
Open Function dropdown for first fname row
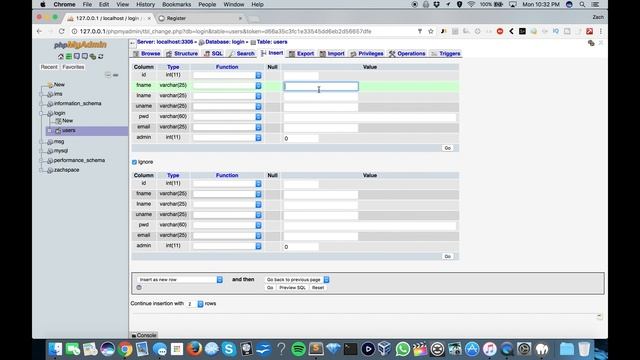click(227, 86)
